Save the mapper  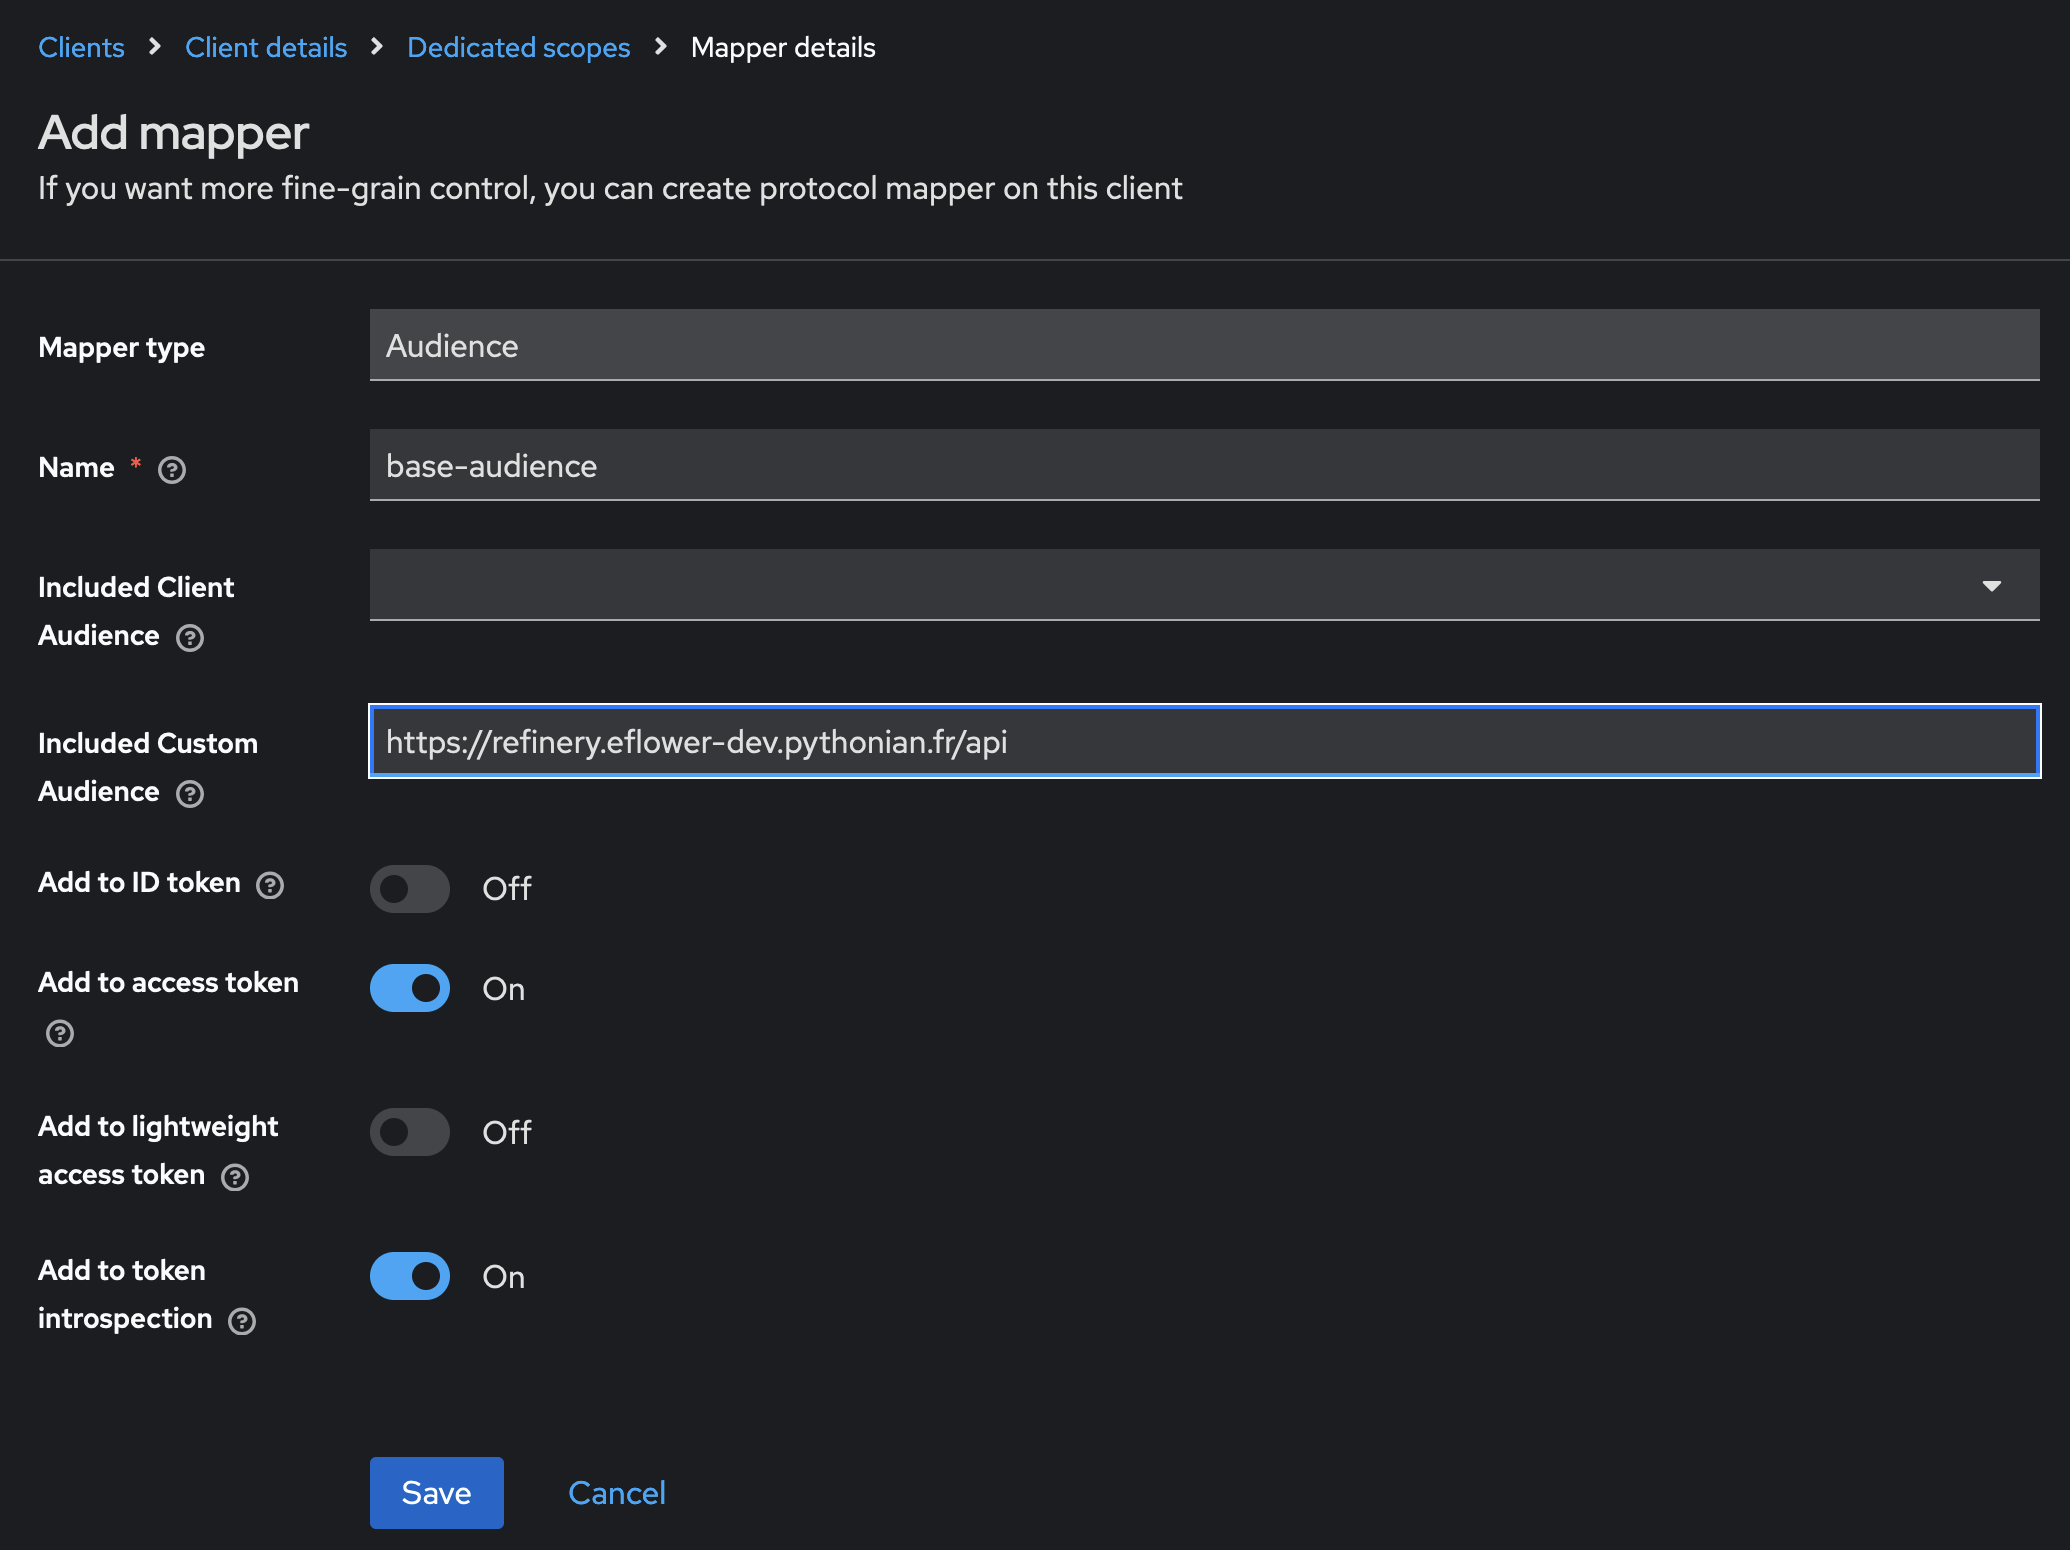[x=437, y=1492]
